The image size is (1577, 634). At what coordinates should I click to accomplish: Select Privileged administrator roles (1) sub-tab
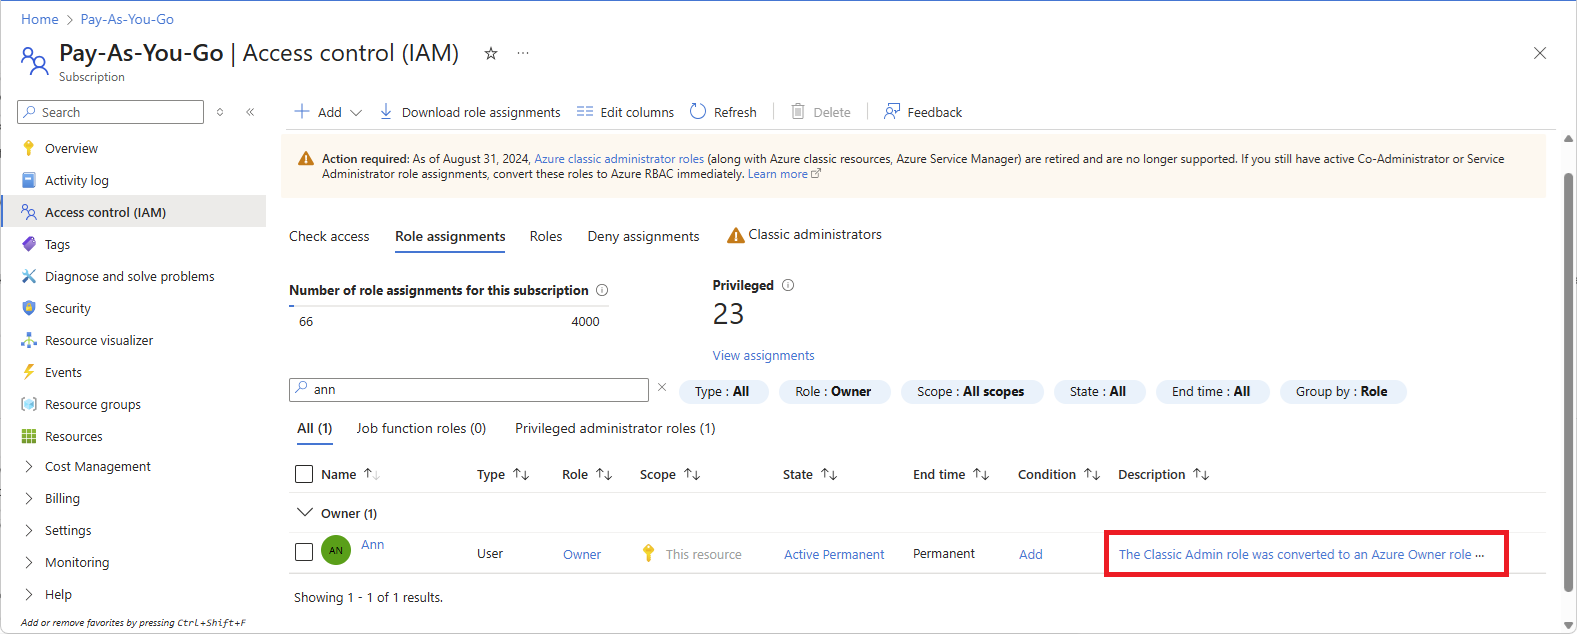point(615,428)
